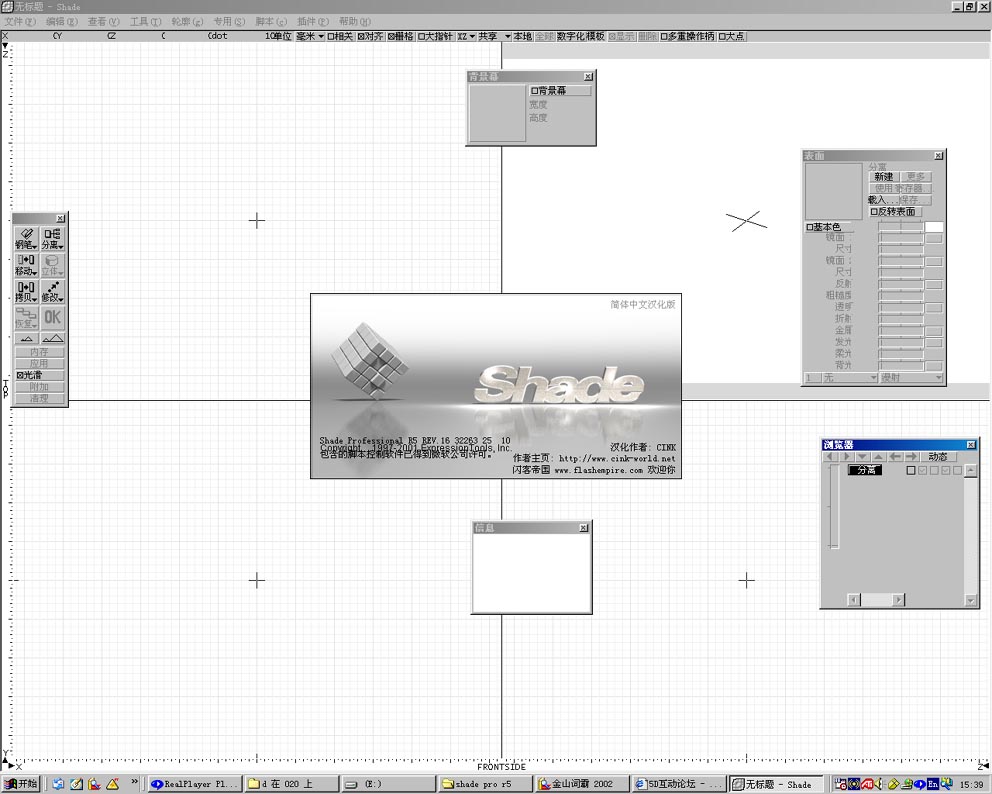Open 金山词霸 2002 from taskbar

(x=582, y=784)
